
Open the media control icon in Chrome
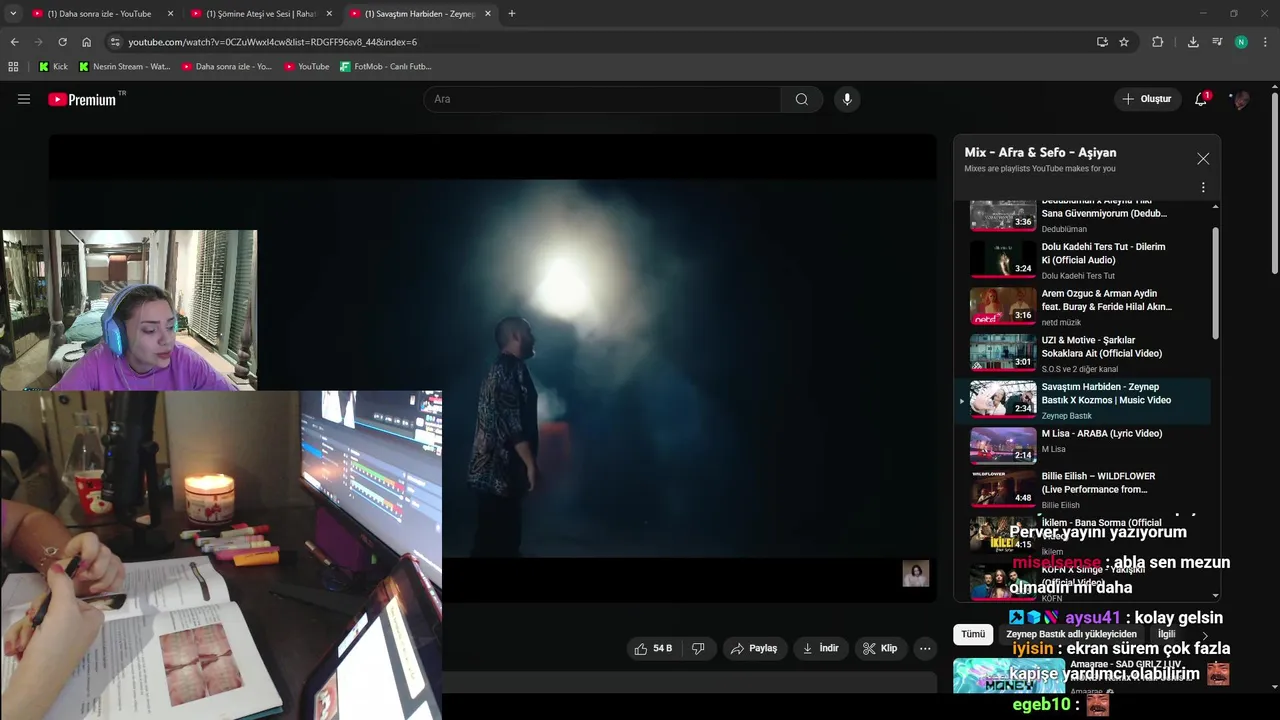1217,42
